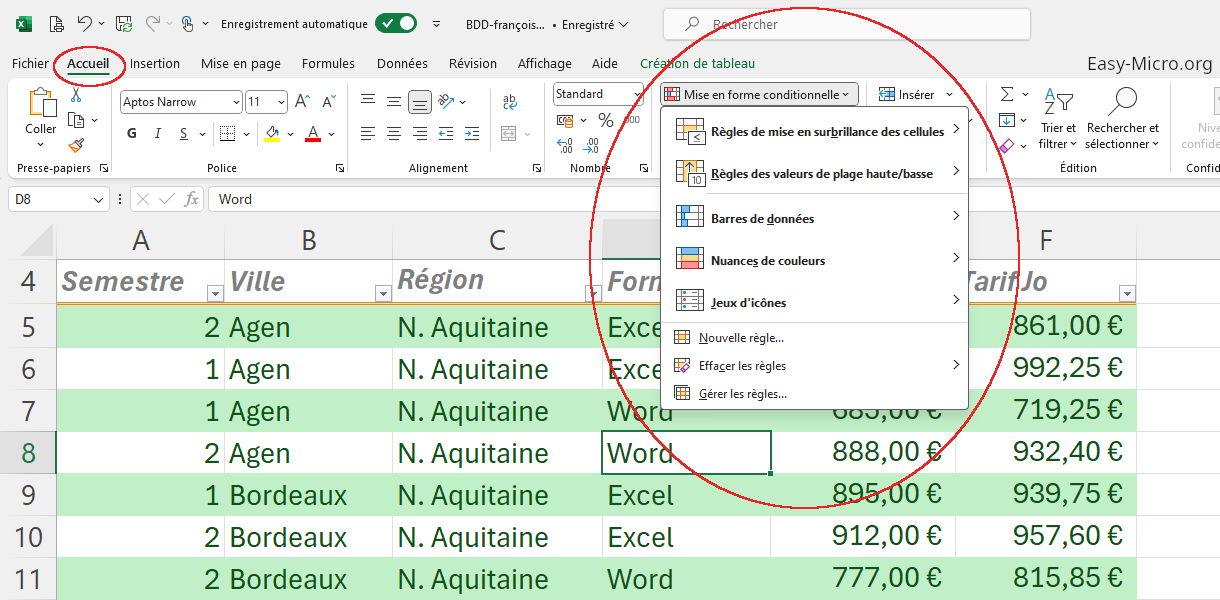Open the Enregistré file status dropdown
Viewport: 1220px width, 600px height.
click(x=595, y=24)
